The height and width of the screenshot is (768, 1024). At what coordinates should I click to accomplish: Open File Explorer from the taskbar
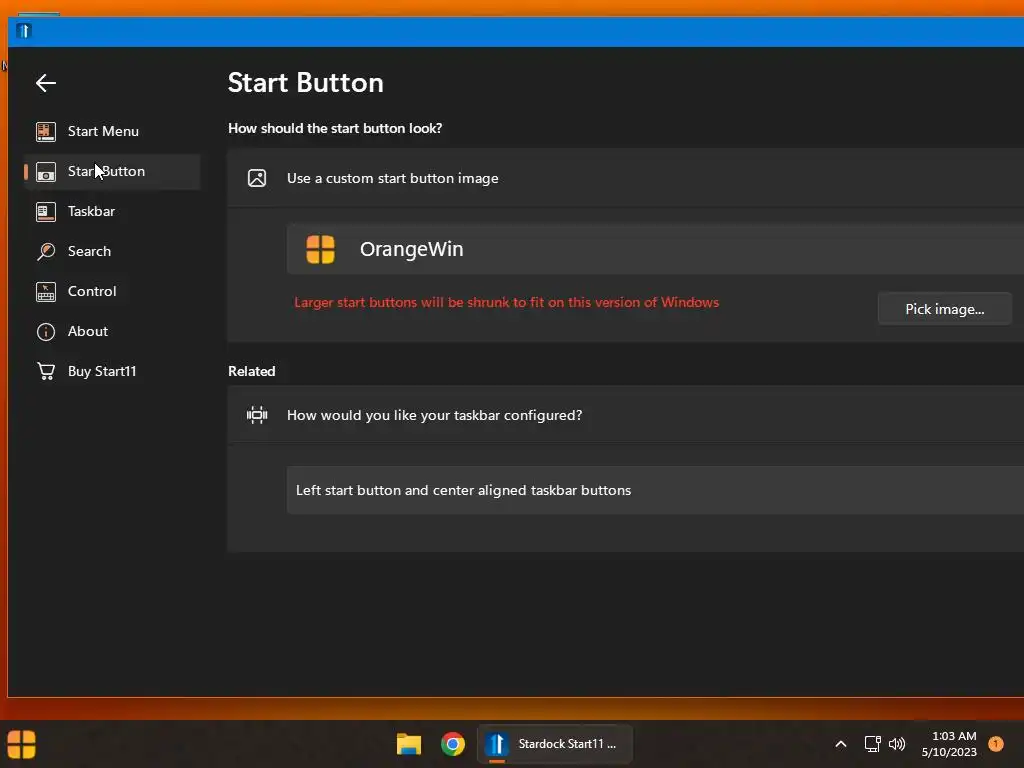pyautogui.click(x=409, y=744)
